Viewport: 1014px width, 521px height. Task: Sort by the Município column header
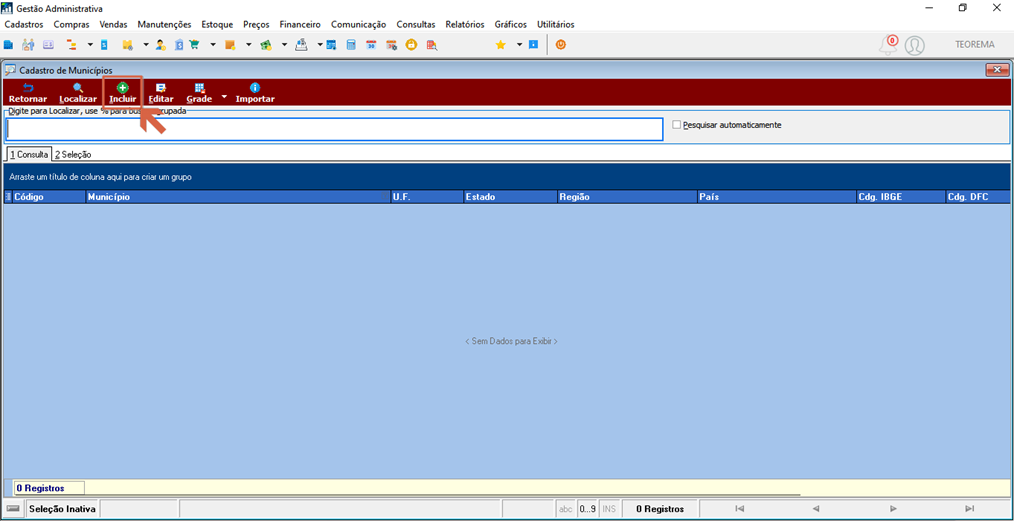pos(238,197)
